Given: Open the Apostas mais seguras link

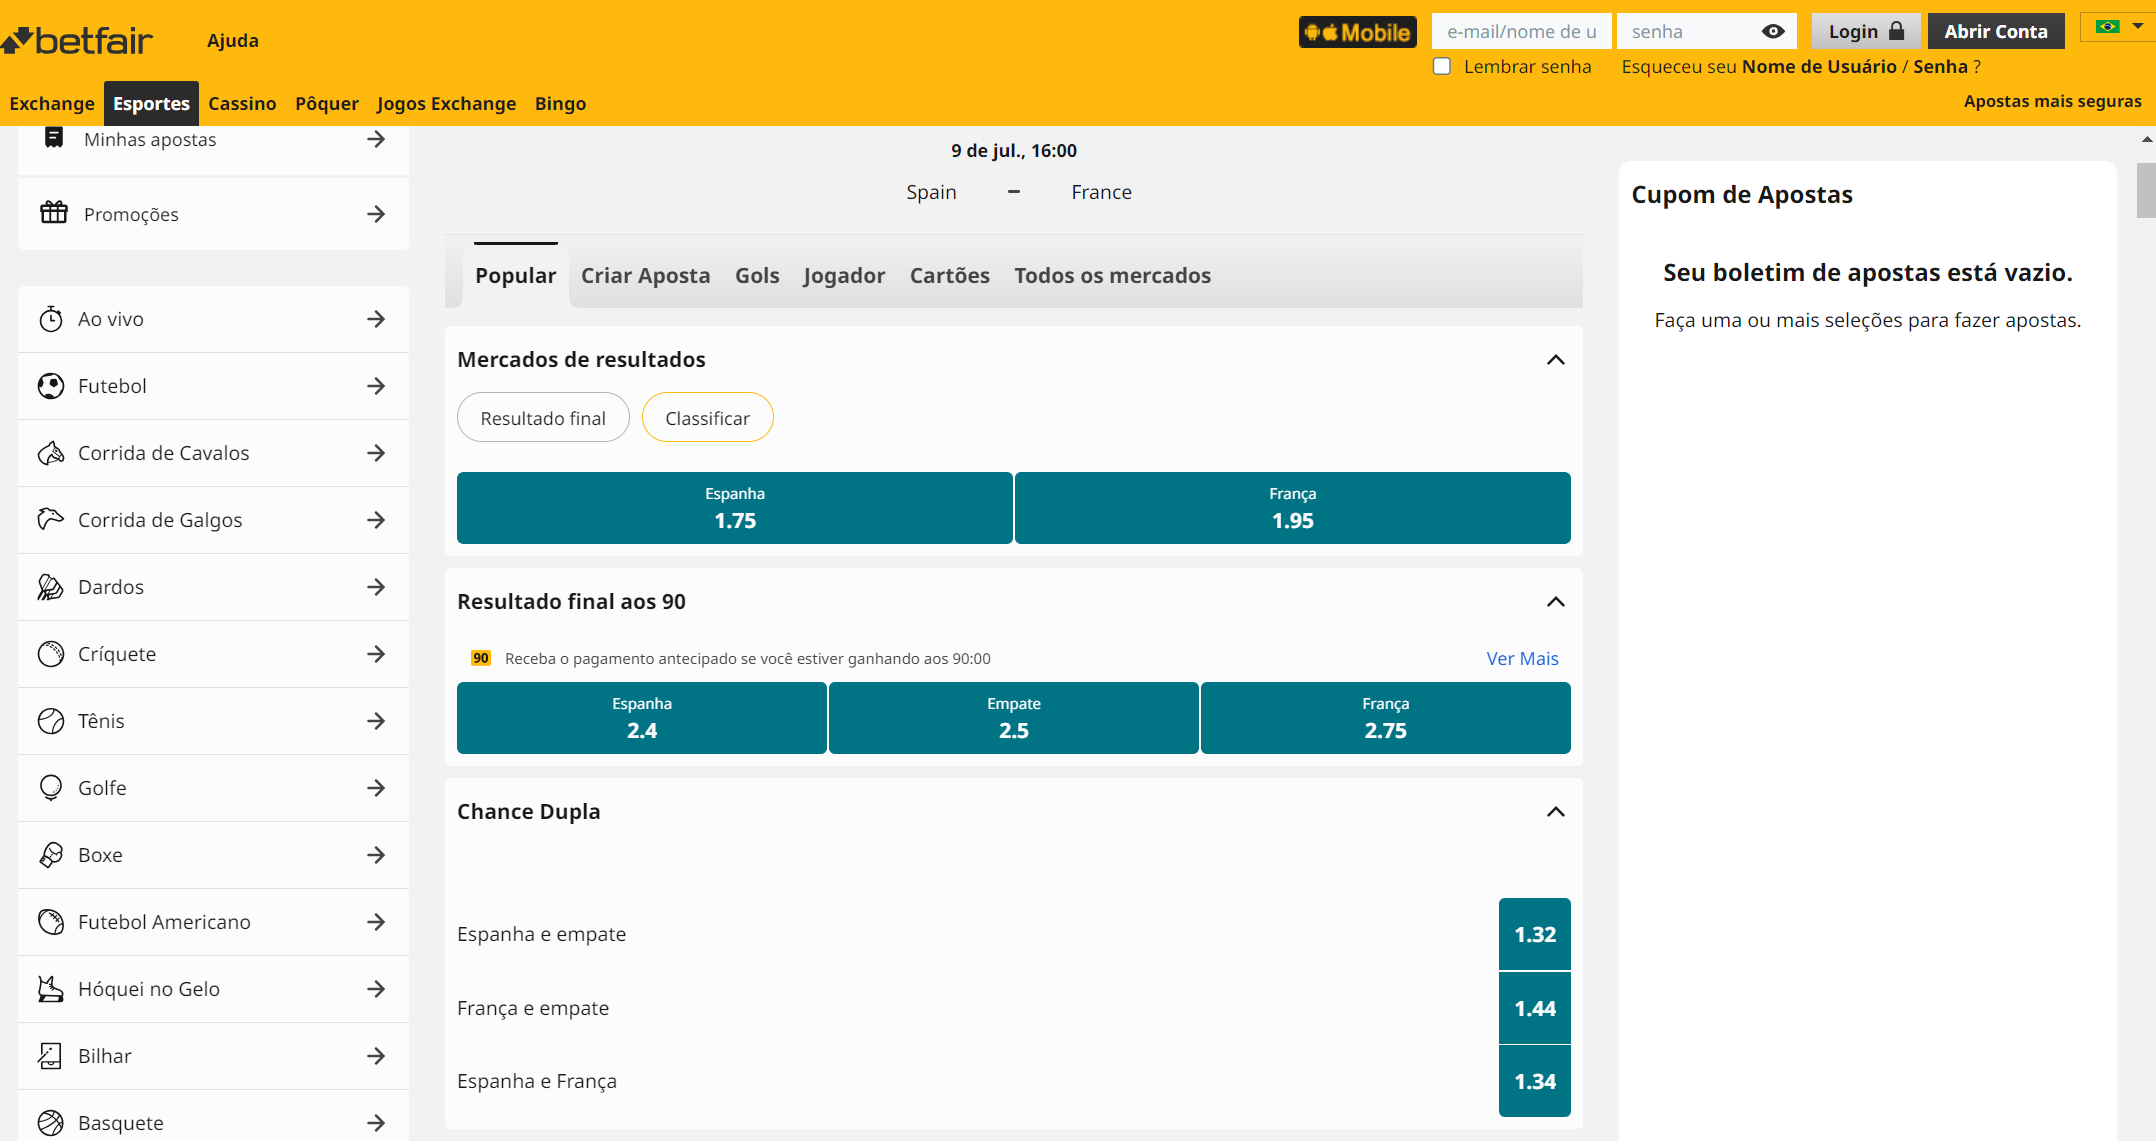Looking at the screenshot, I should click(x=2052, y=101).
